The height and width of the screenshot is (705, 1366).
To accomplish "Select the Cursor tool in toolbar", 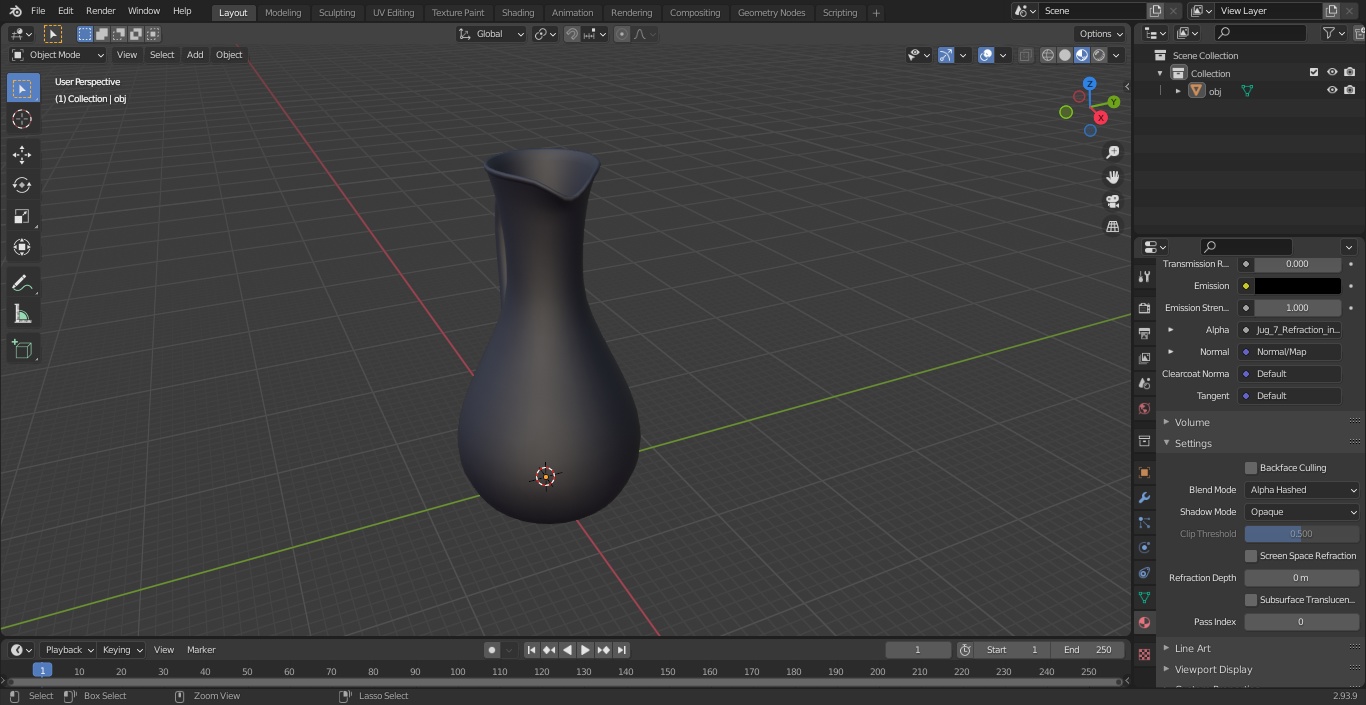I will tap(22, 119).
